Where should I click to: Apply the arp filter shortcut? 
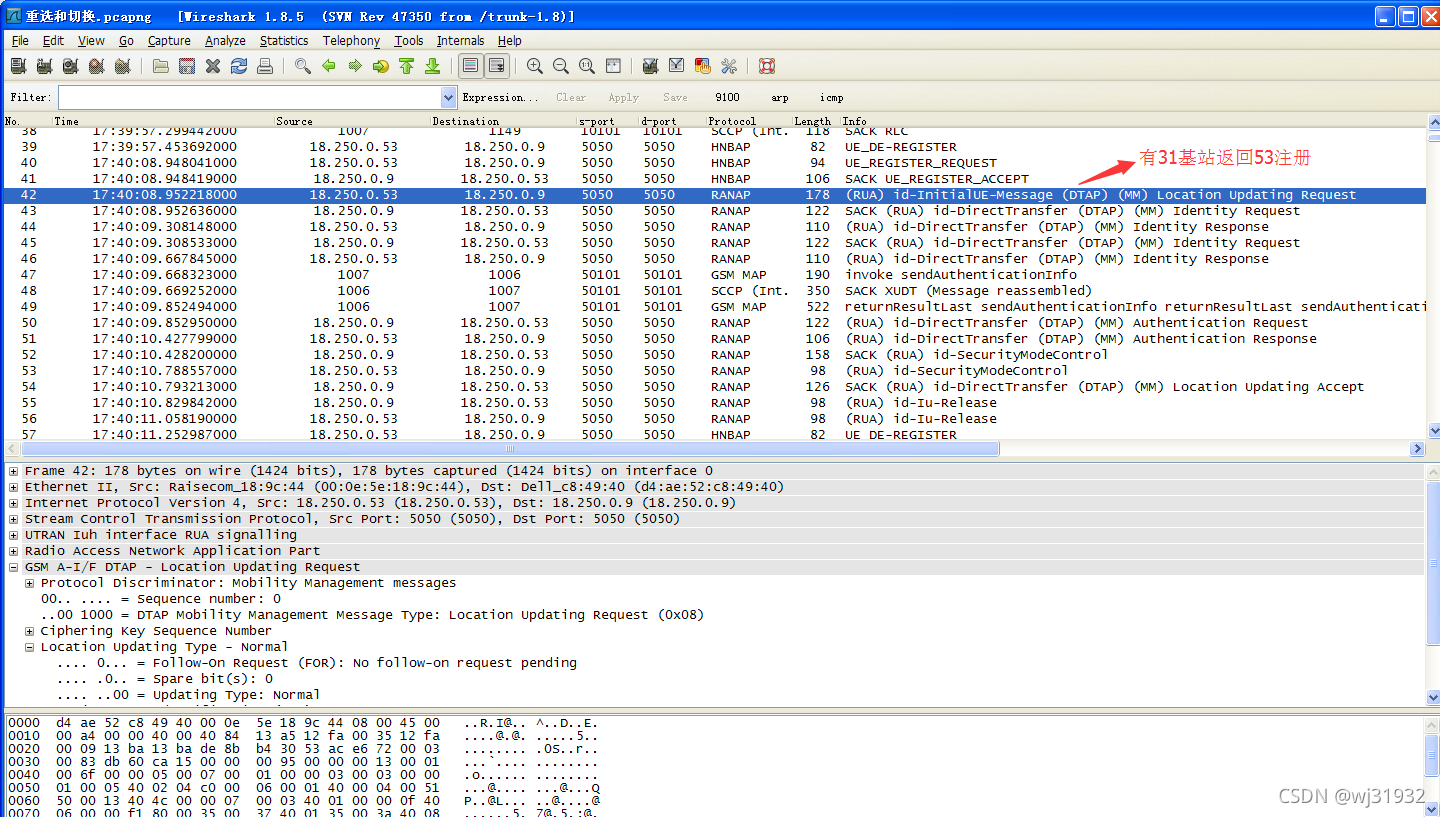tap(779, 97)
